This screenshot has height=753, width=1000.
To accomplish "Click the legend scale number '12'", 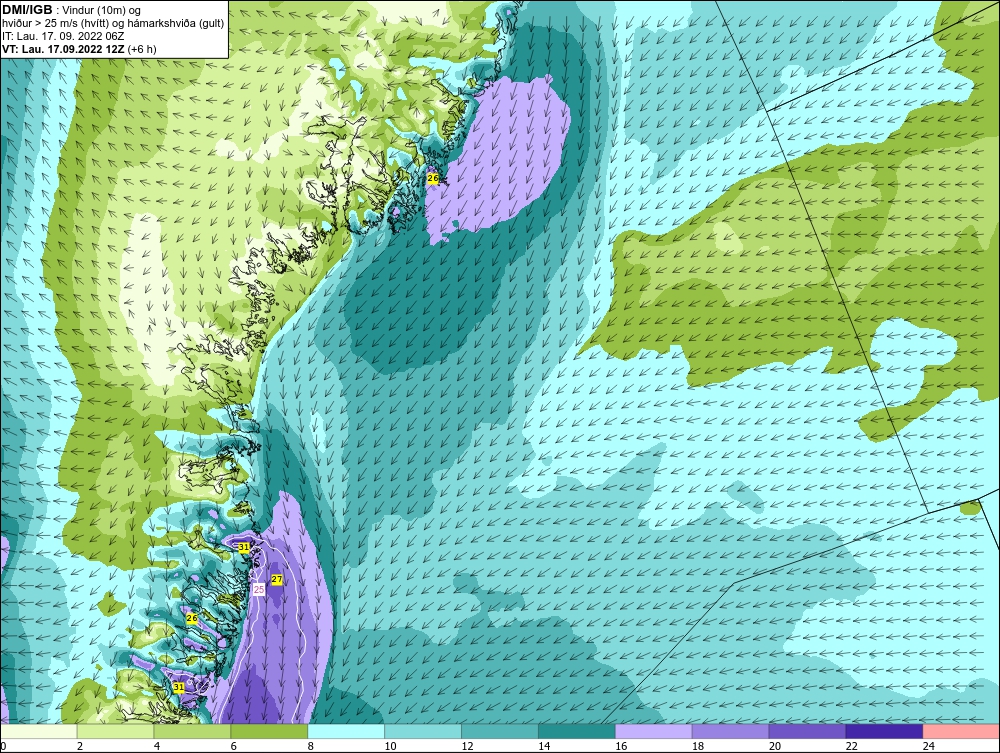I will 467,746.
